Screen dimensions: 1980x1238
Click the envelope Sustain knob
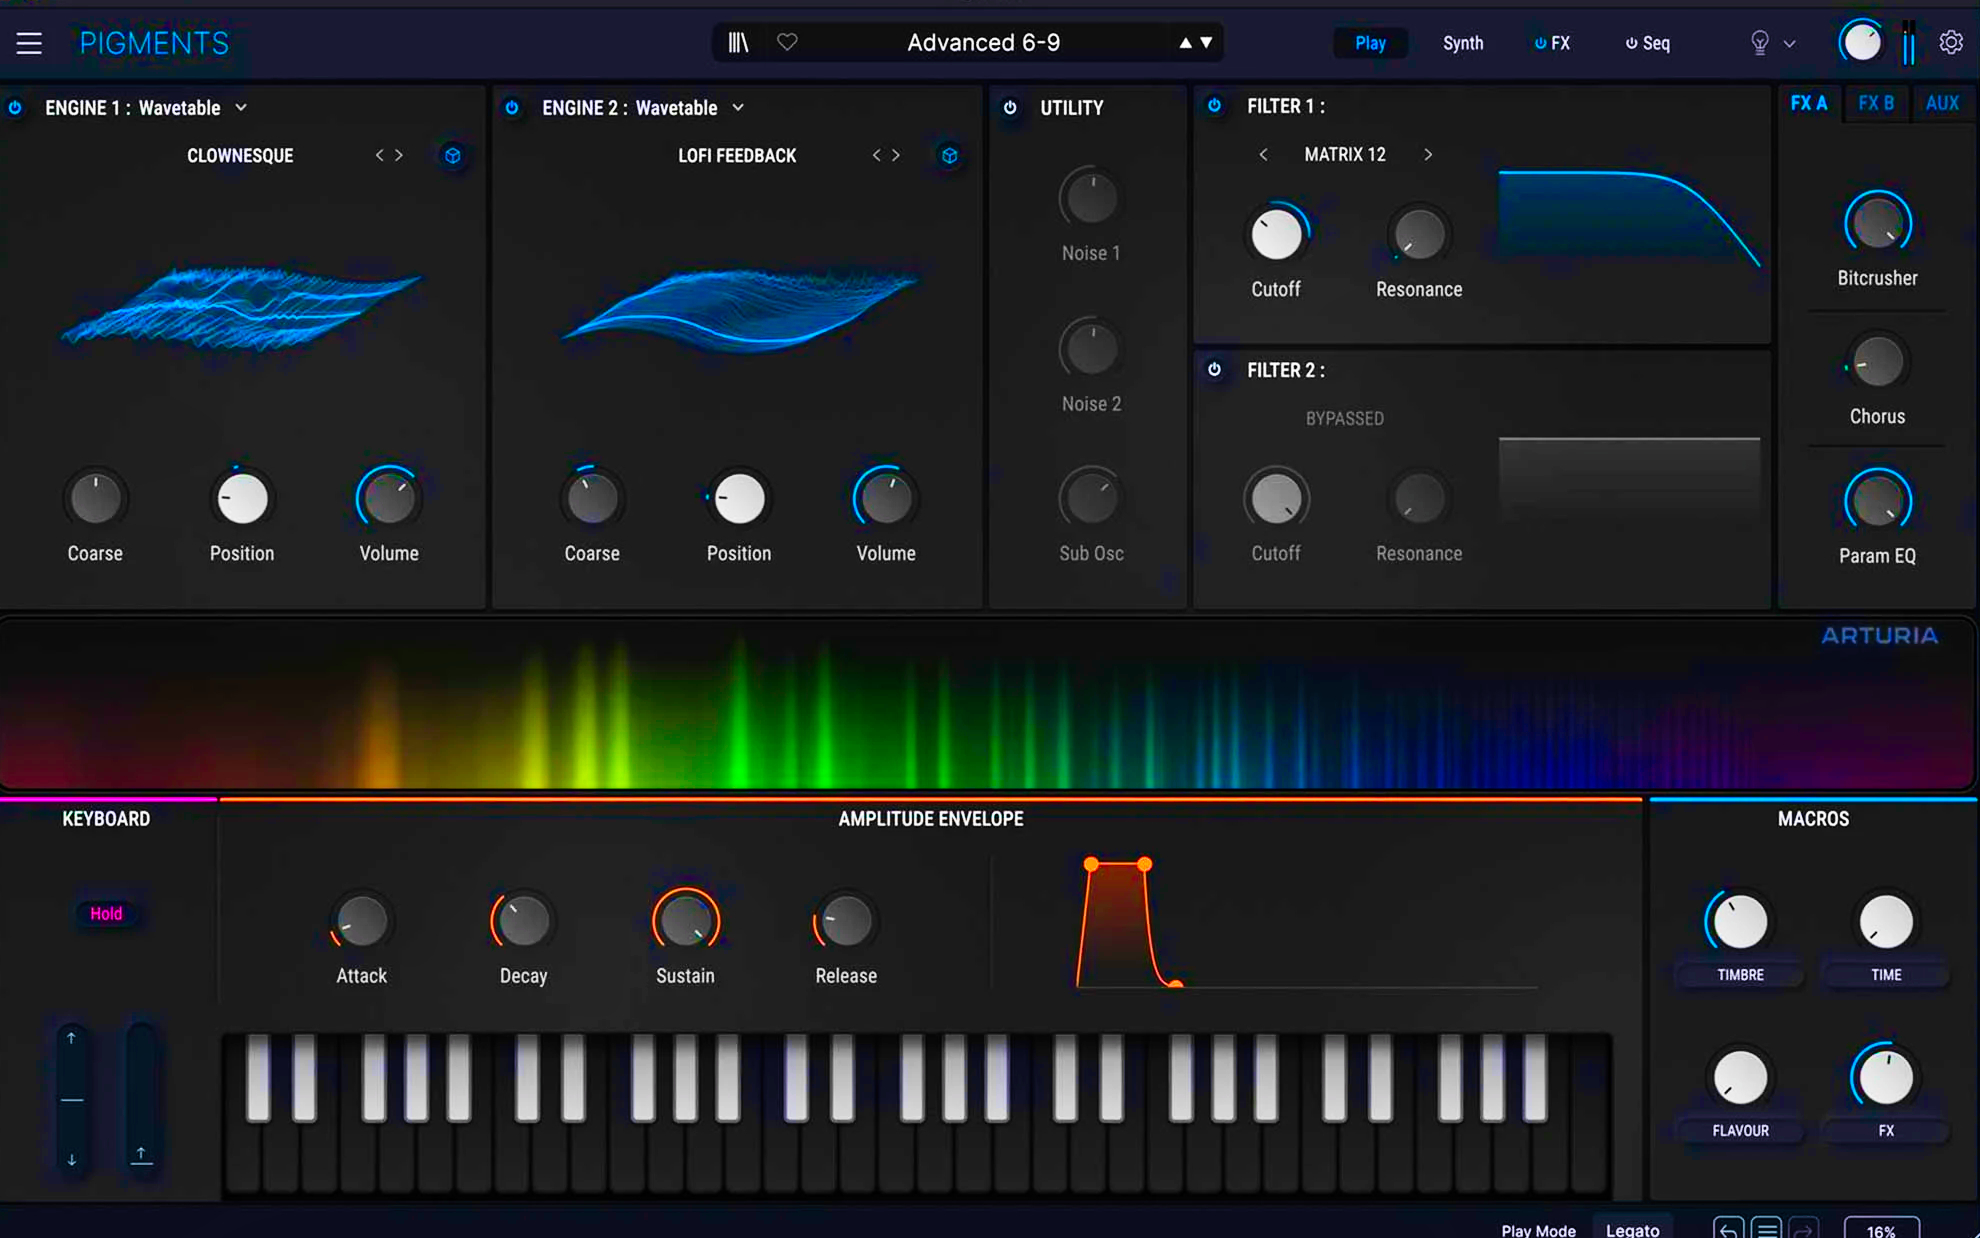click(685, 921)
